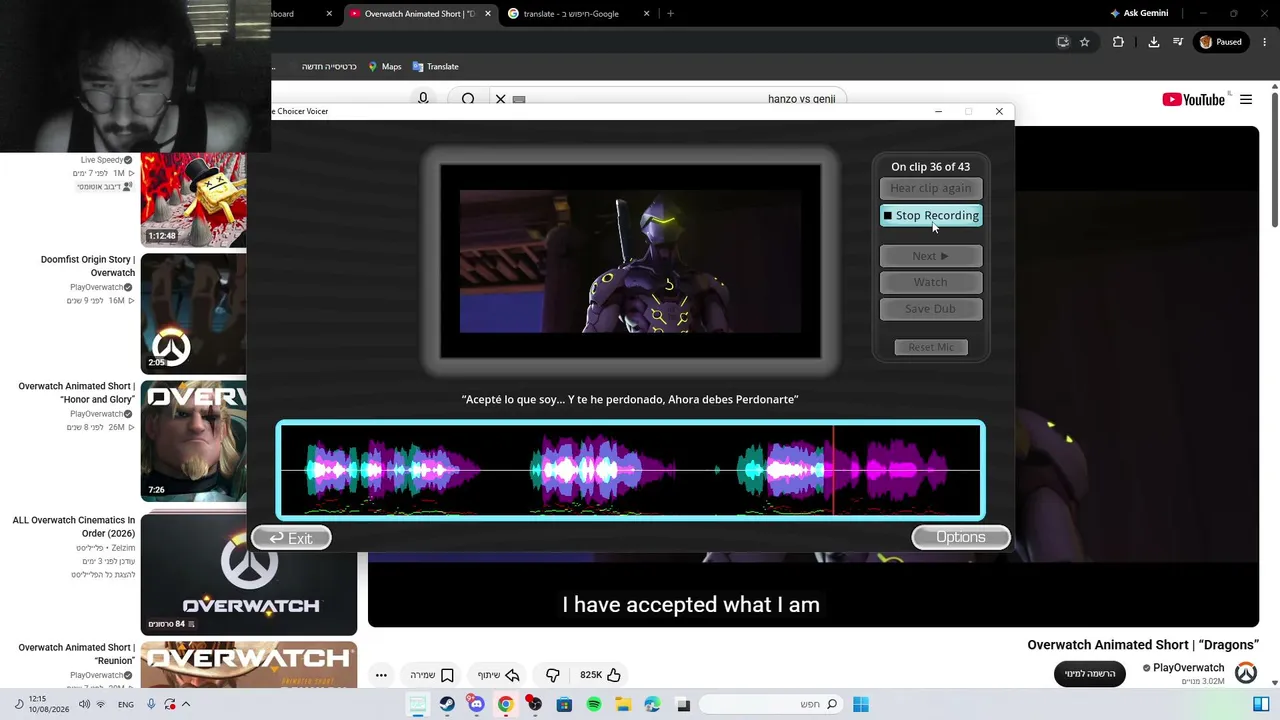Open Google Chrome from the taskbar
Screen dimensions: 1280x720
tap(506, 705)
